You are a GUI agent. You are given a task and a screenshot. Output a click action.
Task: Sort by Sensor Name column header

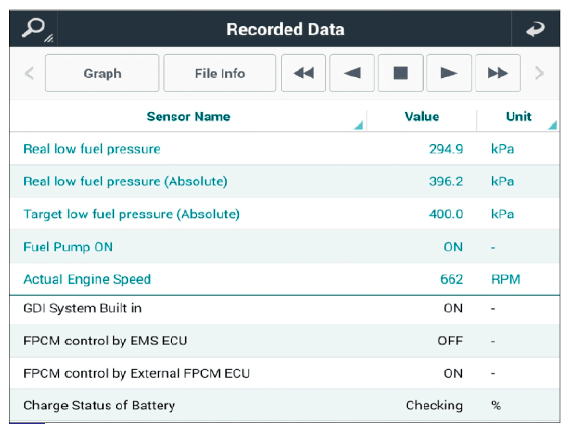click(x=188, y=116)
